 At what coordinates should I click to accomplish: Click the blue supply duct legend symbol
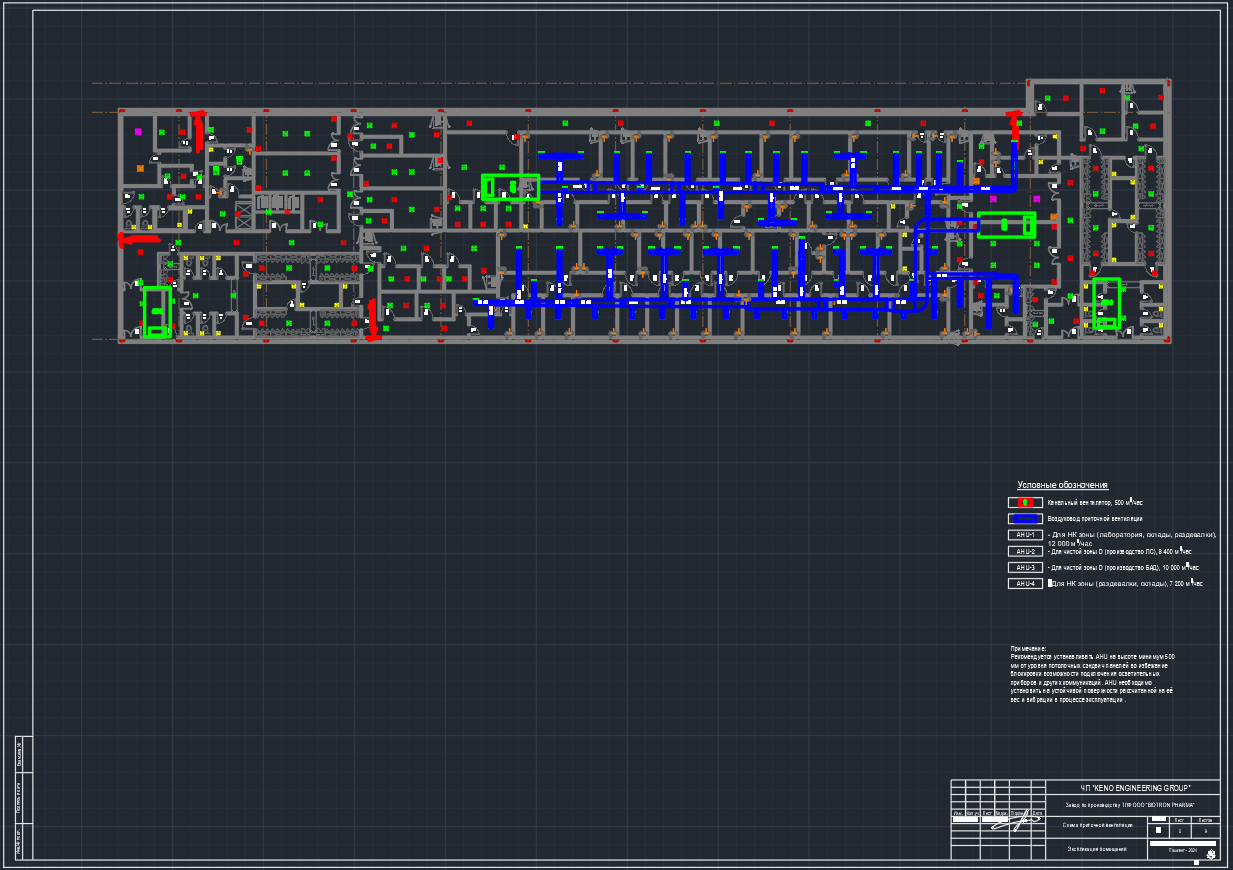tap(1025, 519)
